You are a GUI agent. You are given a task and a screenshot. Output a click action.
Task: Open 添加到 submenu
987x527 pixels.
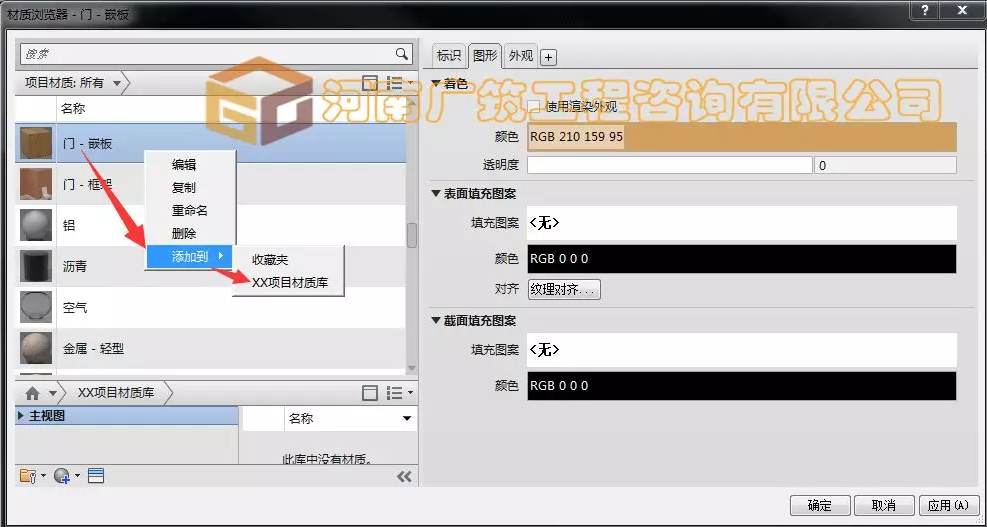[x=191, y=256]
